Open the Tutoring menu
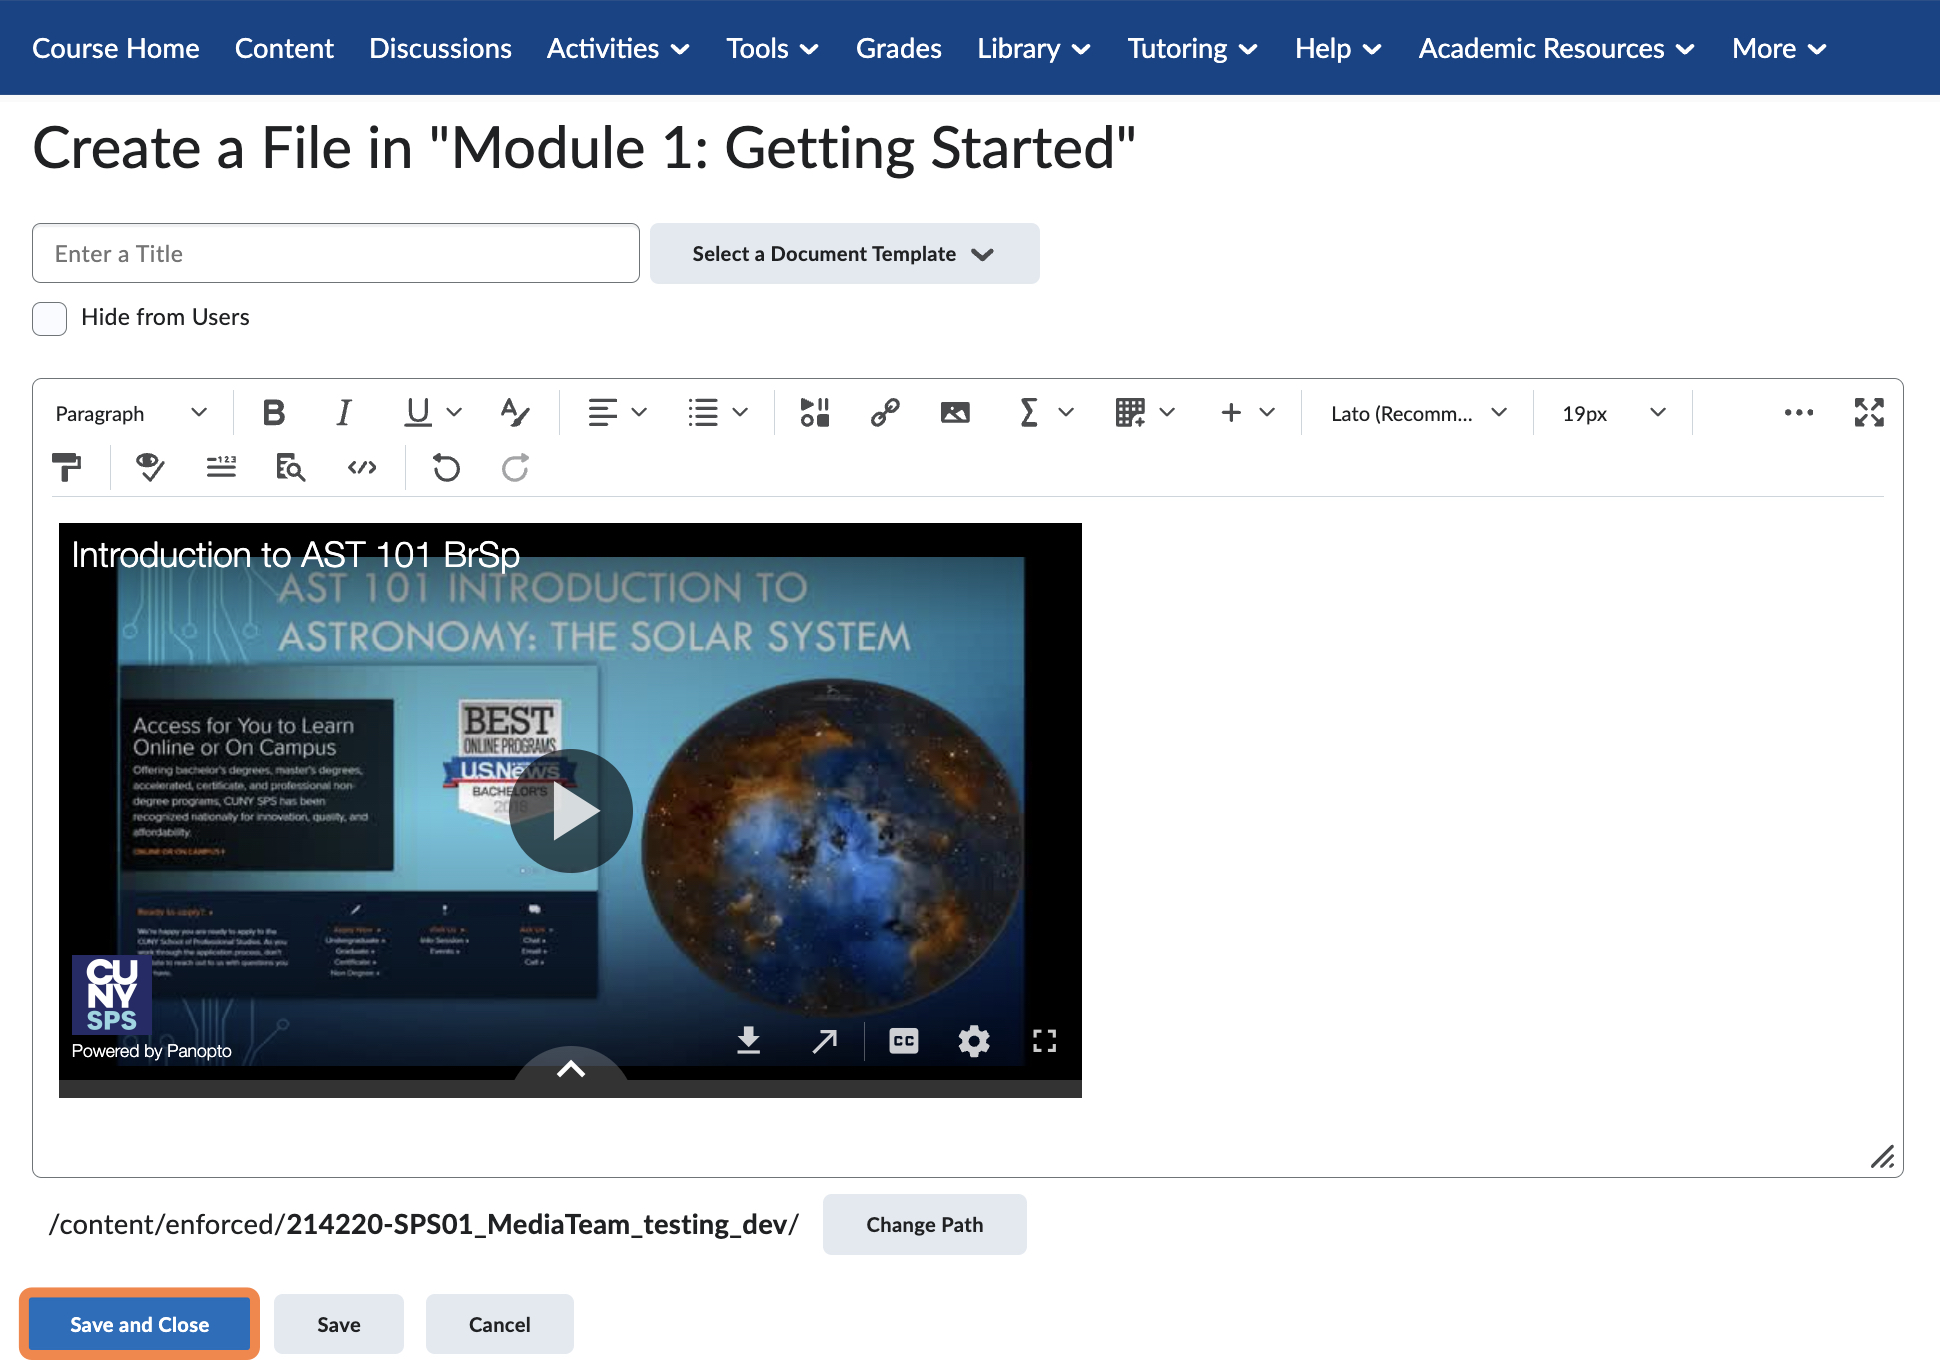The image size is (1940, 1364). coord(1191,47)
